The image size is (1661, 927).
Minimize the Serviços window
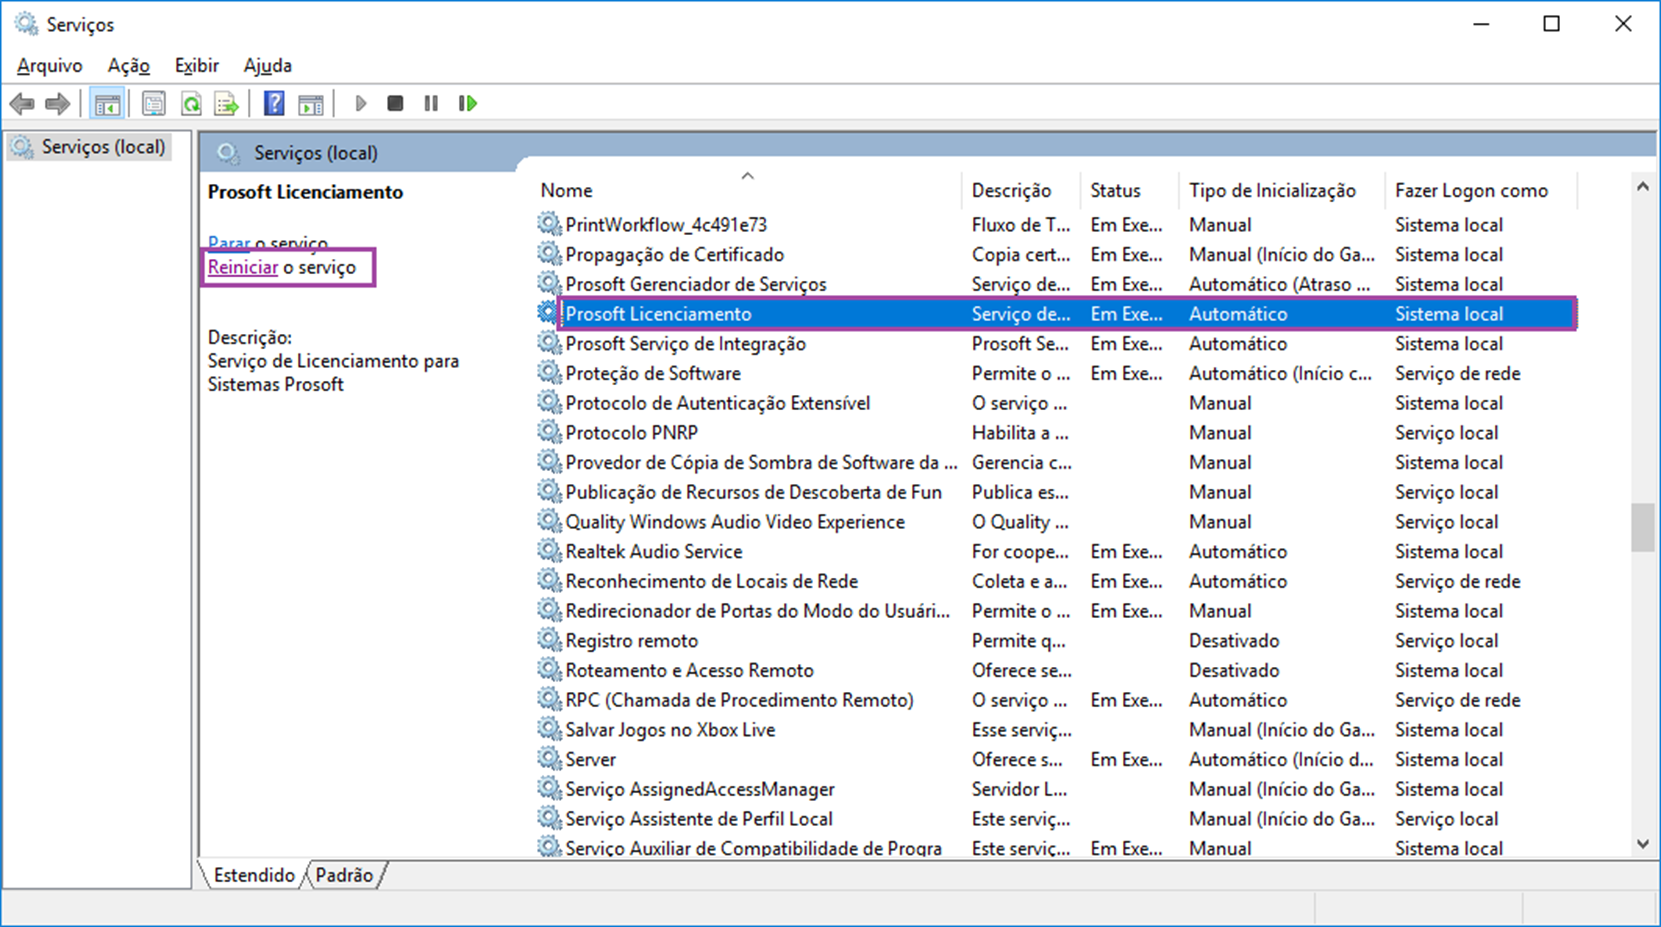click(x=1481, y=24)
